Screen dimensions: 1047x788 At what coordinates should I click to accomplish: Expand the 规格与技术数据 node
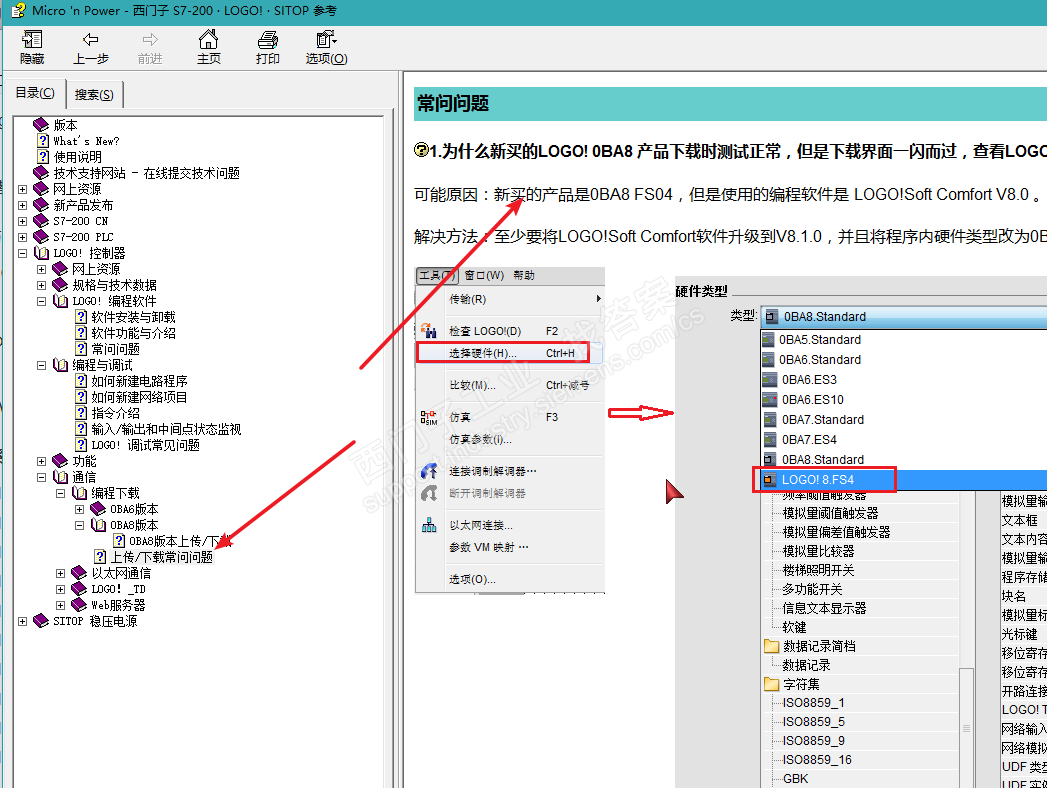(41, 285)
